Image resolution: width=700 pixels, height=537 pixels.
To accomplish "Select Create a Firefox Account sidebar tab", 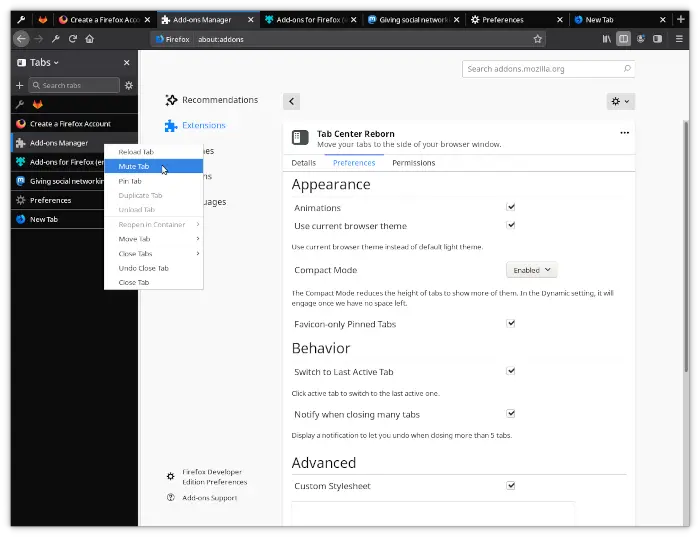I will tap(74, 124).
